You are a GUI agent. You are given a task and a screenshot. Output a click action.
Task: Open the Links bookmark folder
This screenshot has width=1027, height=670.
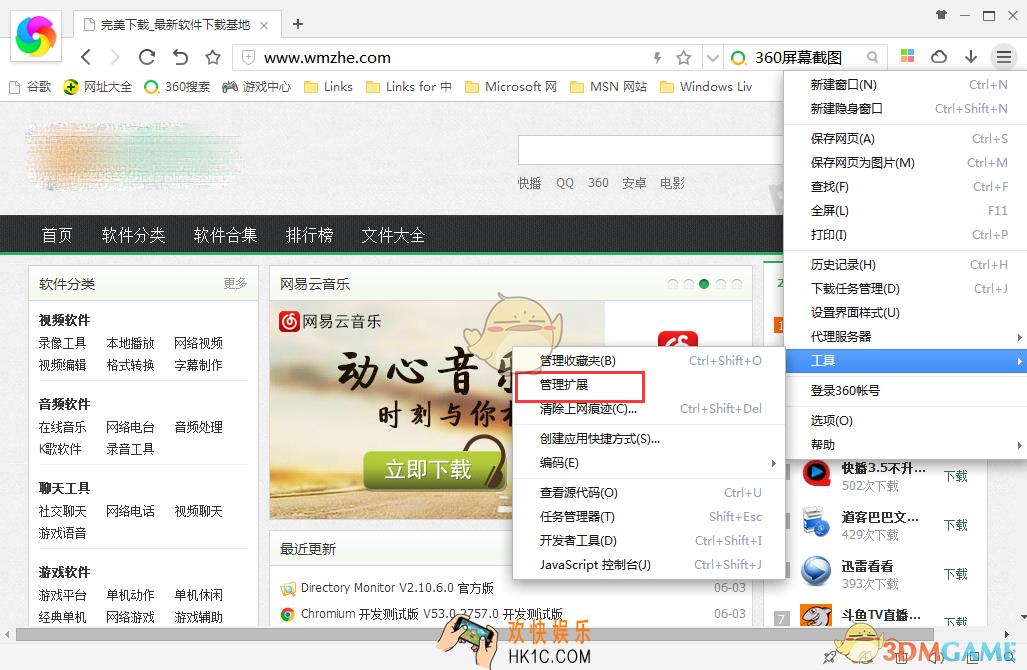pyautogui.click(x=328, y=86)
